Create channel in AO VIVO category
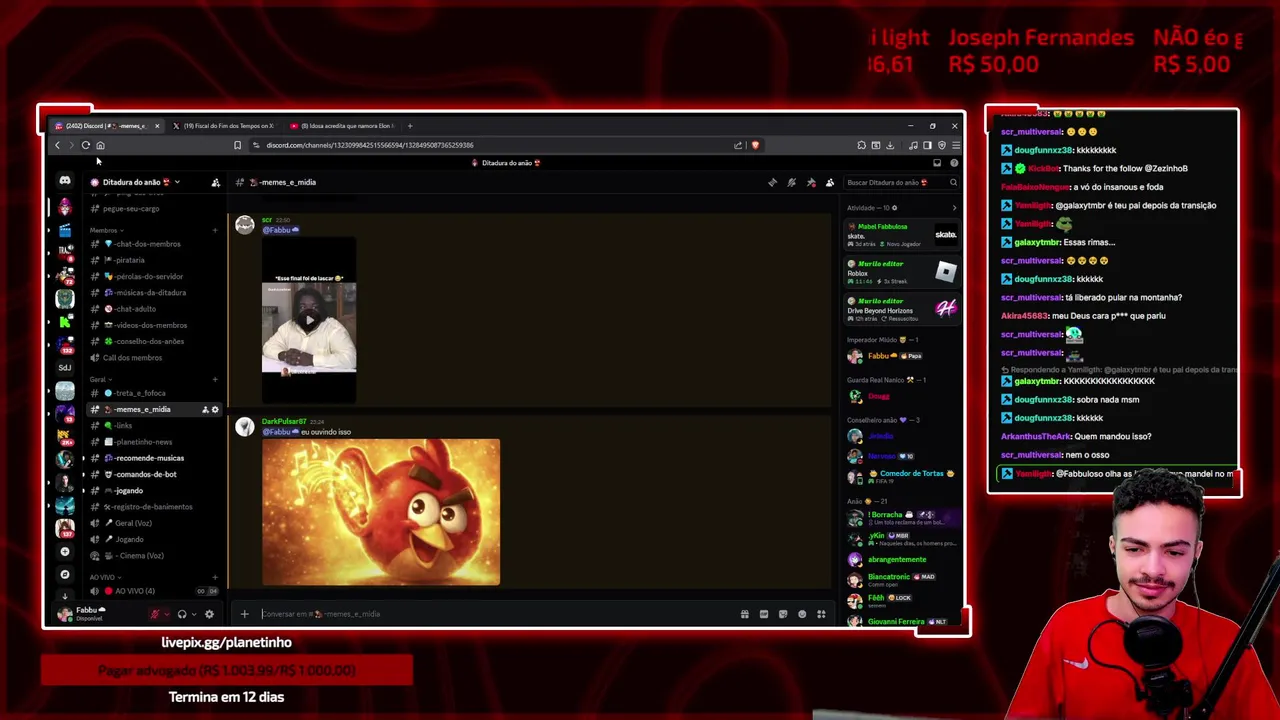Screen dimensions: 1280x720 pyautogui.click(x=215, y=577)
